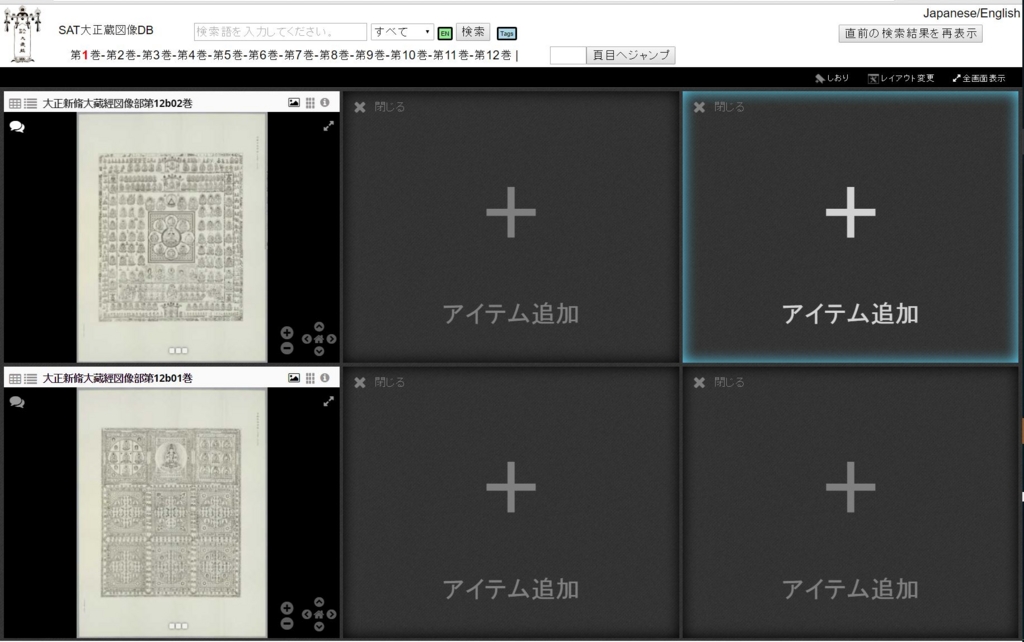
Task: Go to volume 第12巻
Action: [493, 56]
